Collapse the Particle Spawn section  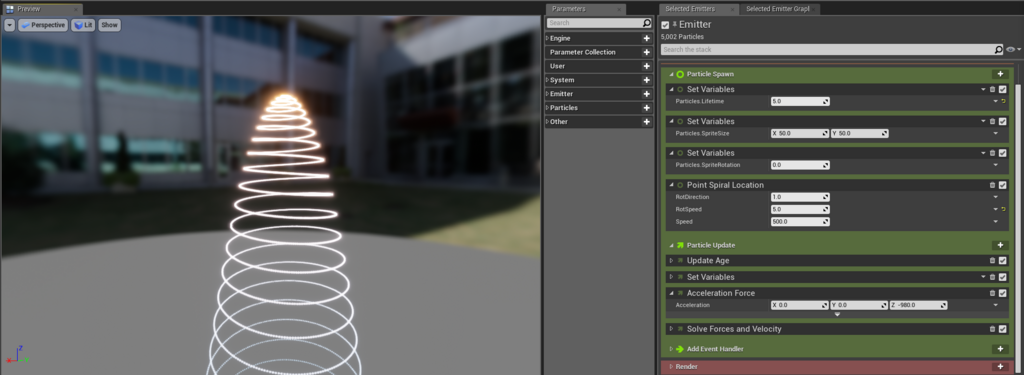click(671, 74)
